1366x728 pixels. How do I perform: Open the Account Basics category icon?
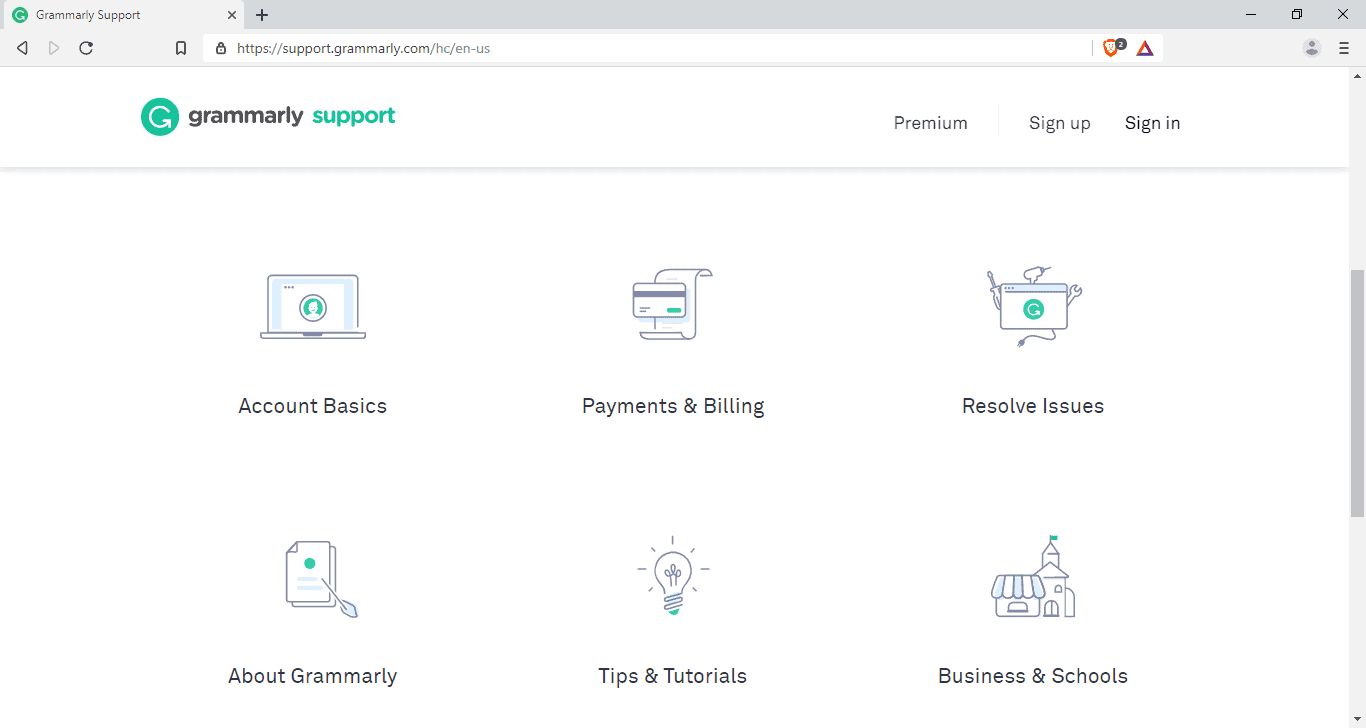[x=313, y=305]
